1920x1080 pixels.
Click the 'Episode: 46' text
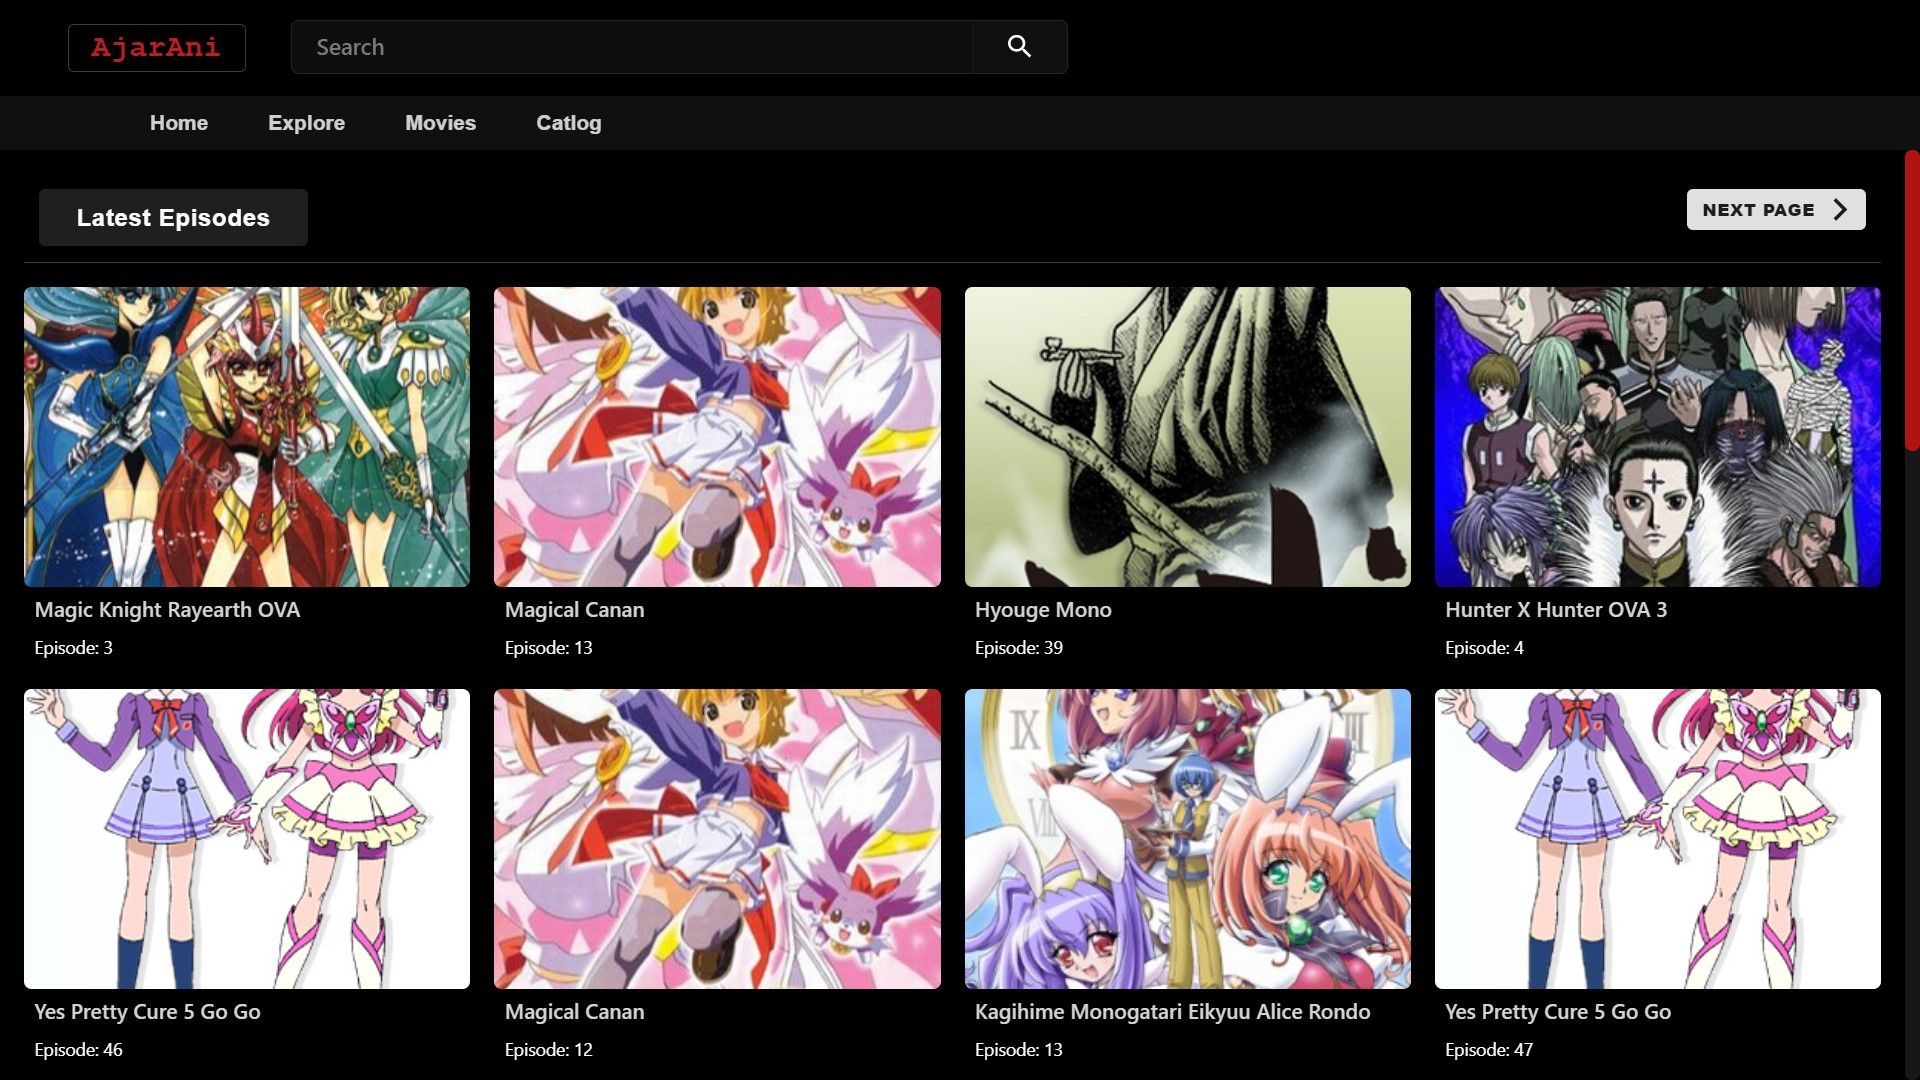pyautogui.click(x=78, y=1050)
